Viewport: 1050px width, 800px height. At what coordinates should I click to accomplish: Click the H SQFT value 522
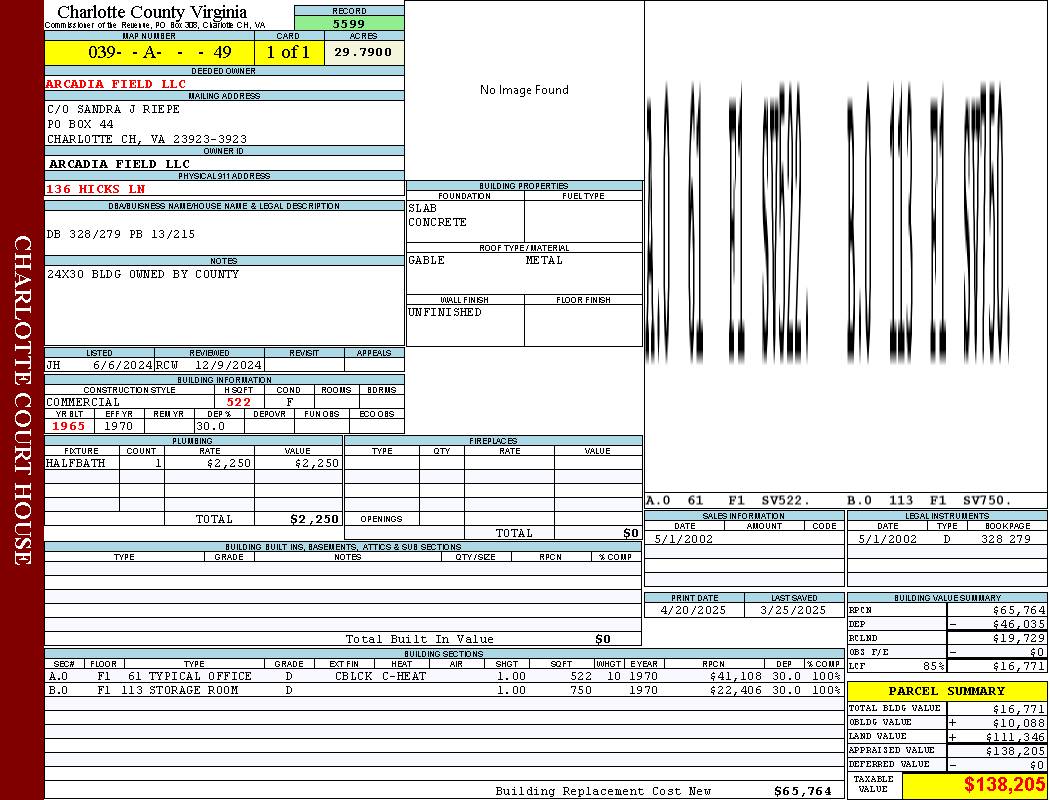click(x=238, y=402)
